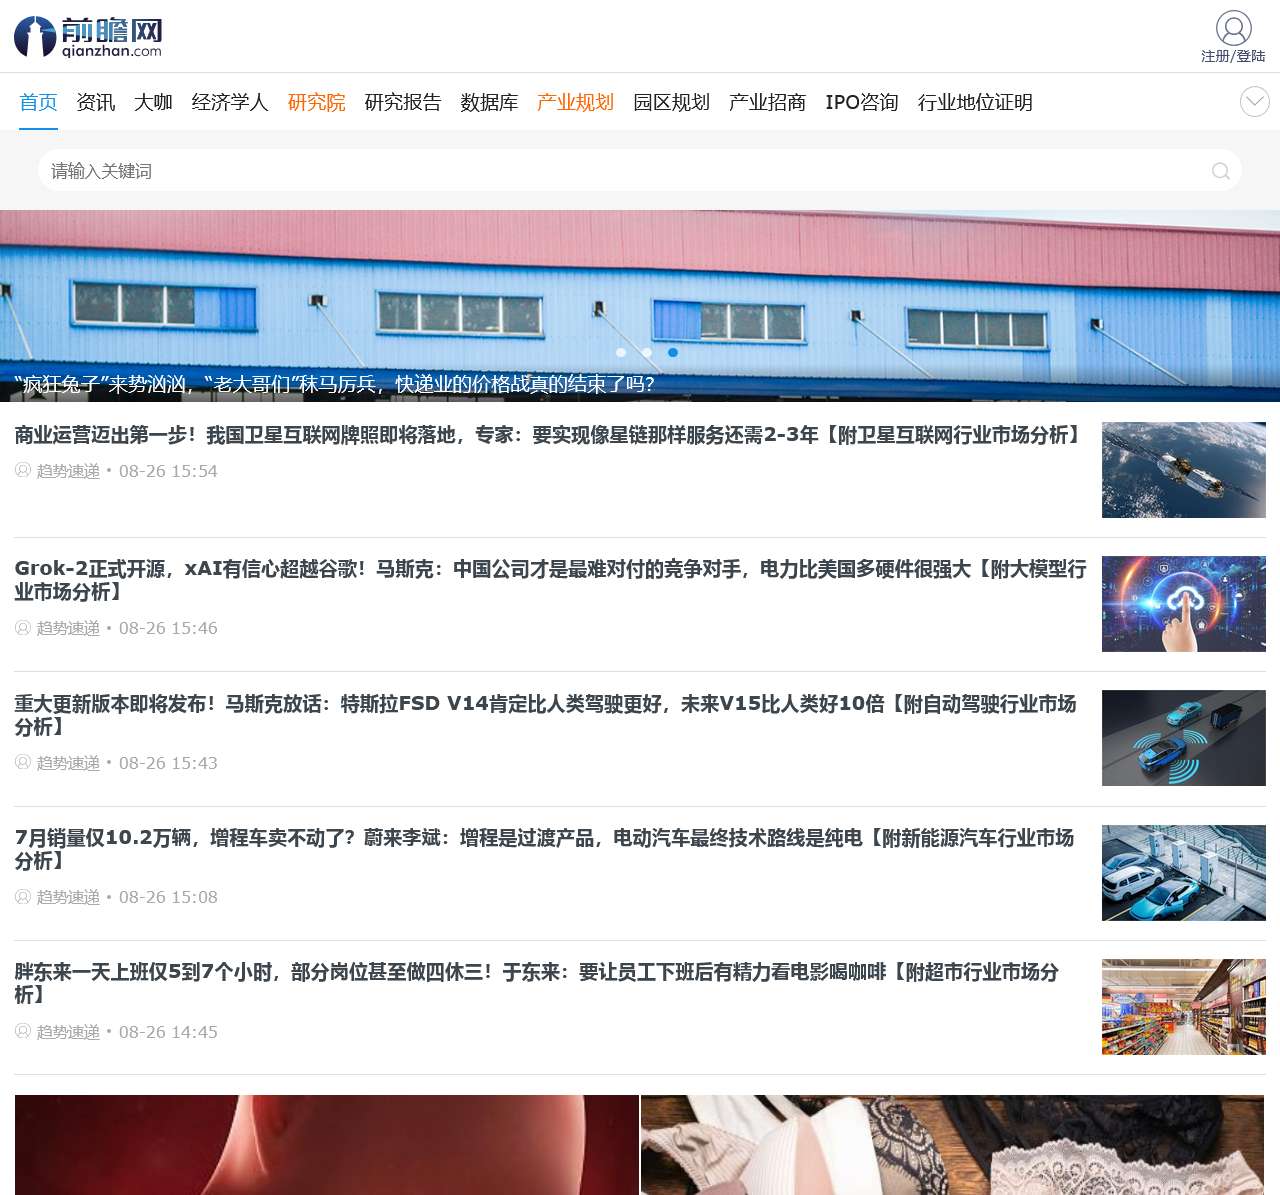
Task: Open the 产业招商 menu item
Action: tap(767, 102)
